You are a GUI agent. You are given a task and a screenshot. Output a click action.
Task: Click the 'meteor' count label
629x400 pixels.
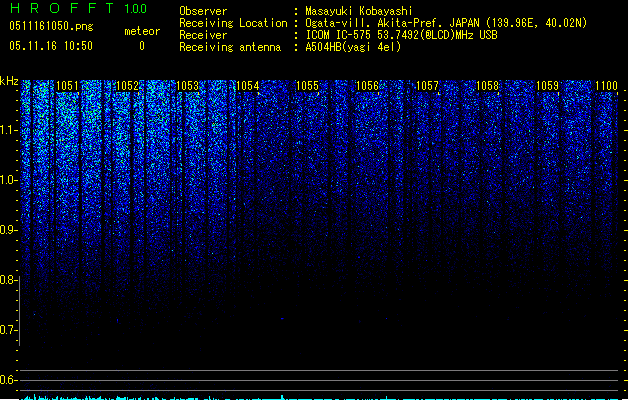pos(142,31)
